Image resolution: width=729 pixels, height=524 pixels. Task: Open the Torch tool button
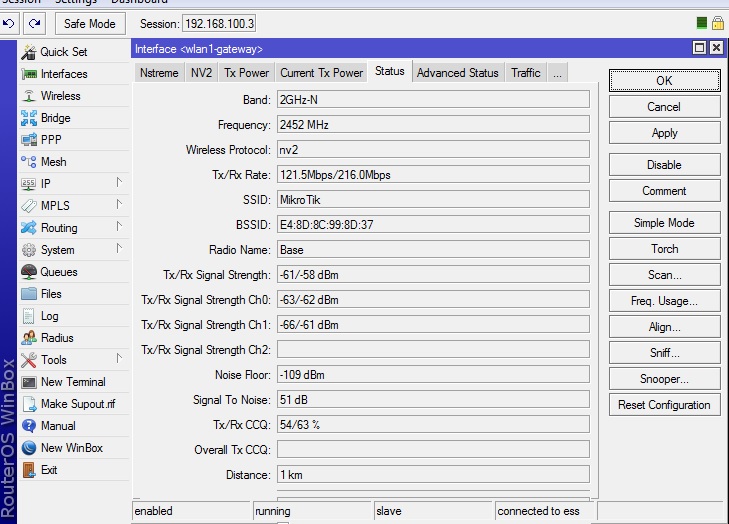click(x=664, y=249)
